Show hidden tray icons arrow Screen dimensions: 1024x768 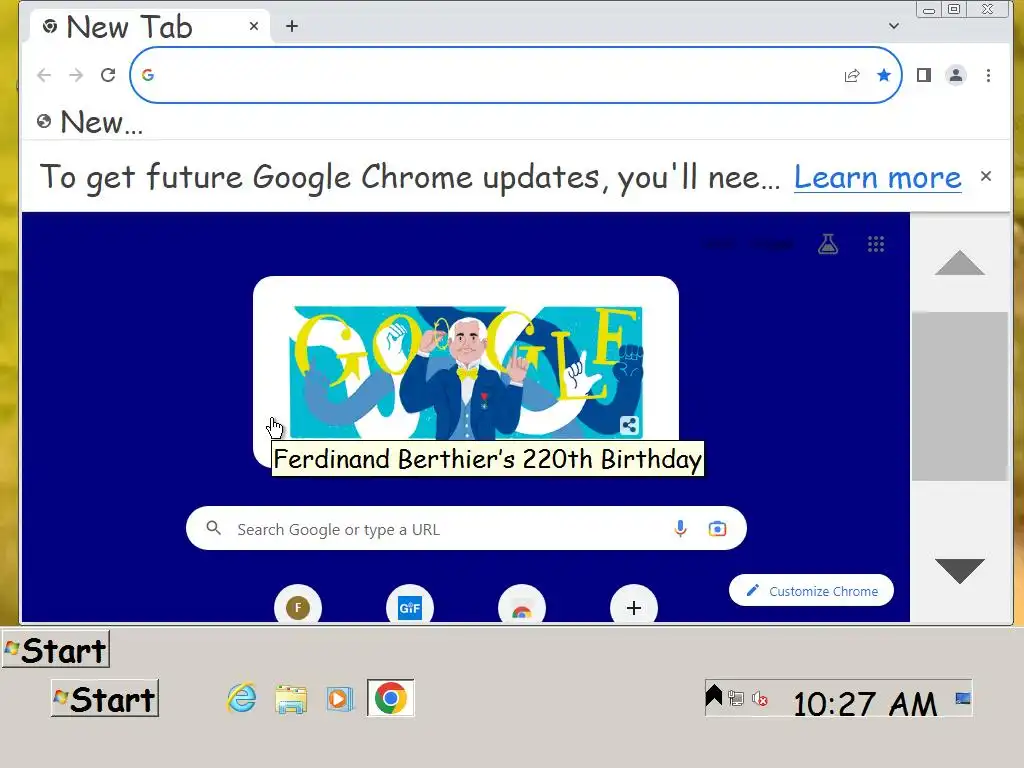point(714,695)
